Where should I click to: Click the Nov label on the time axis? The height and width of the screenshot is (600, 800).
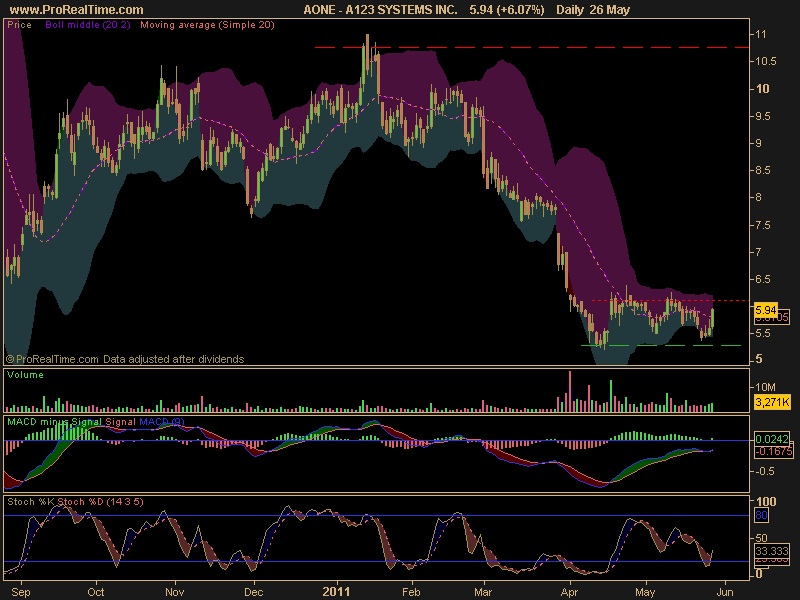click(174, 592)
